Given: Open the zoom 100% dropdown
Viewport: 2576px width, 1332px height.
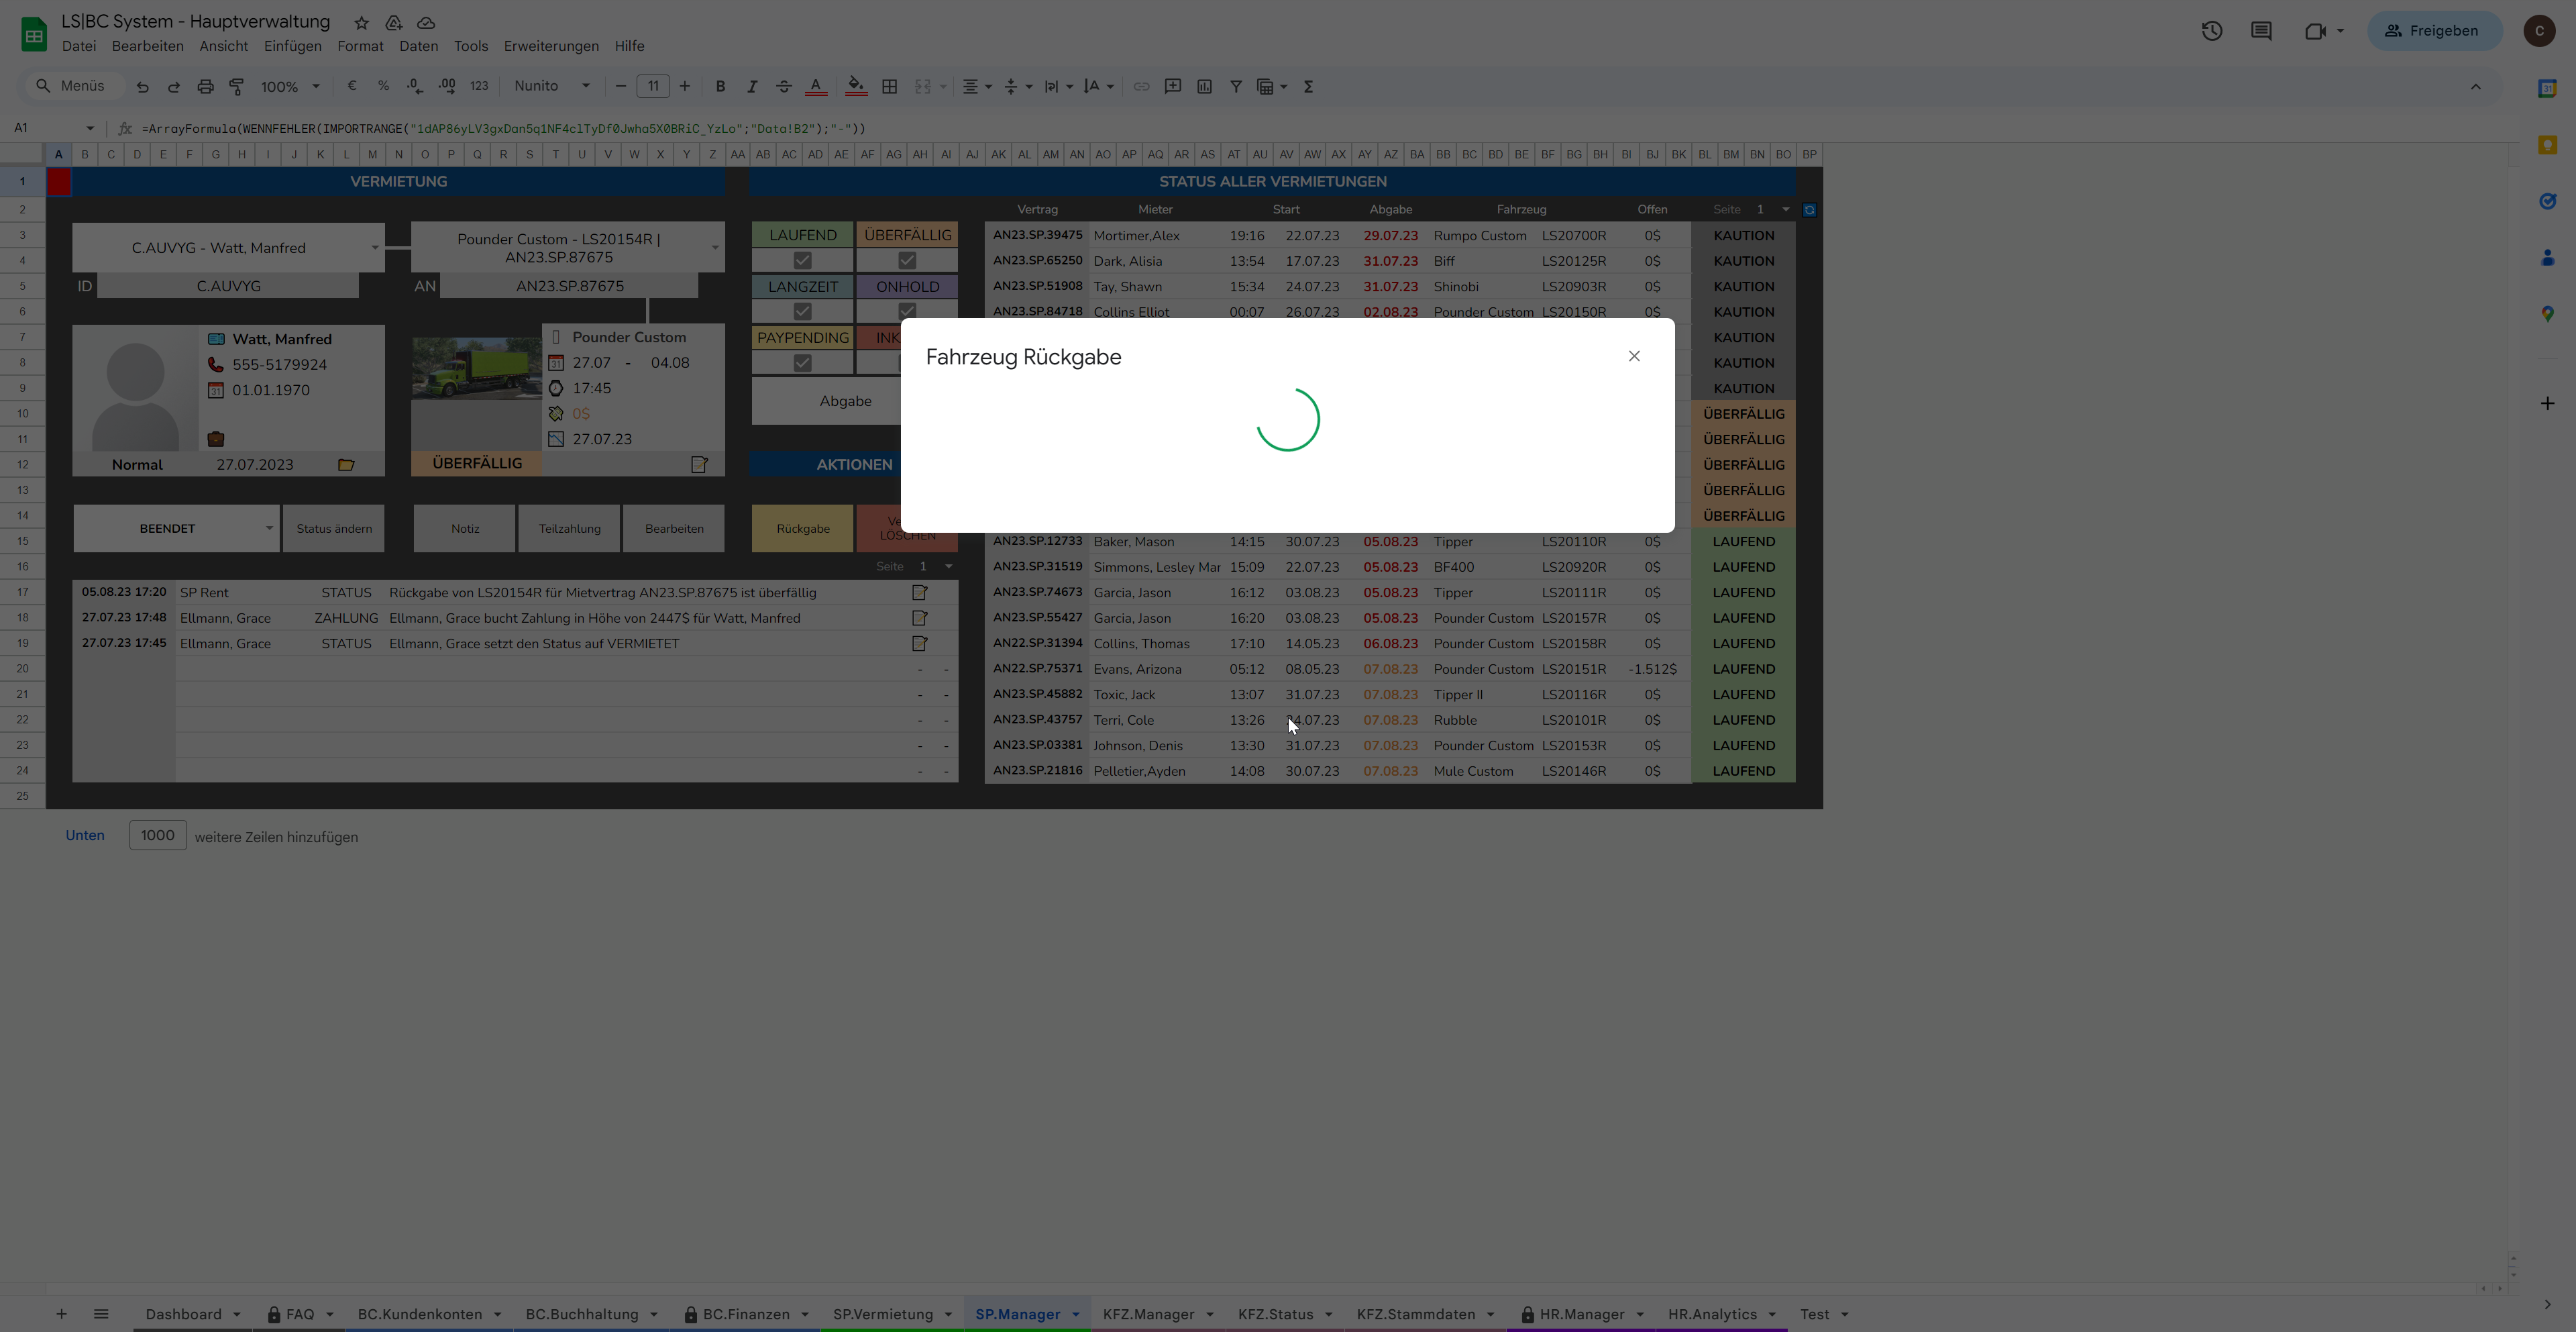Looking at the screenshot, I should [x=290, y=87].
